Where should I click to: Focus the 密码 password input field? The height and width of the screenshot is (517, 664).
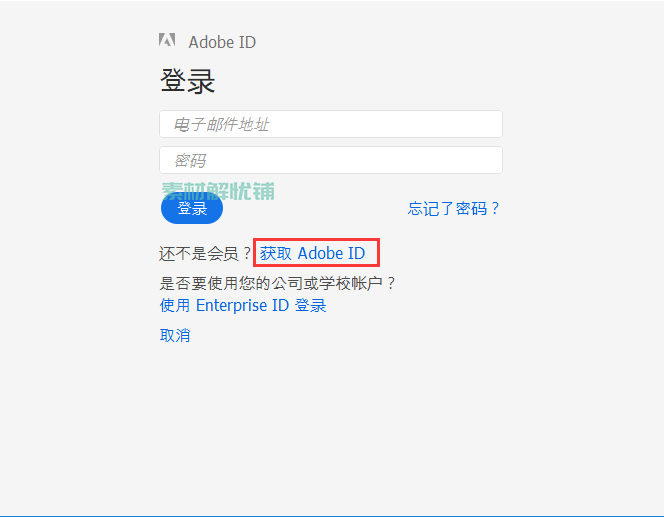click(x=331, y=160)
